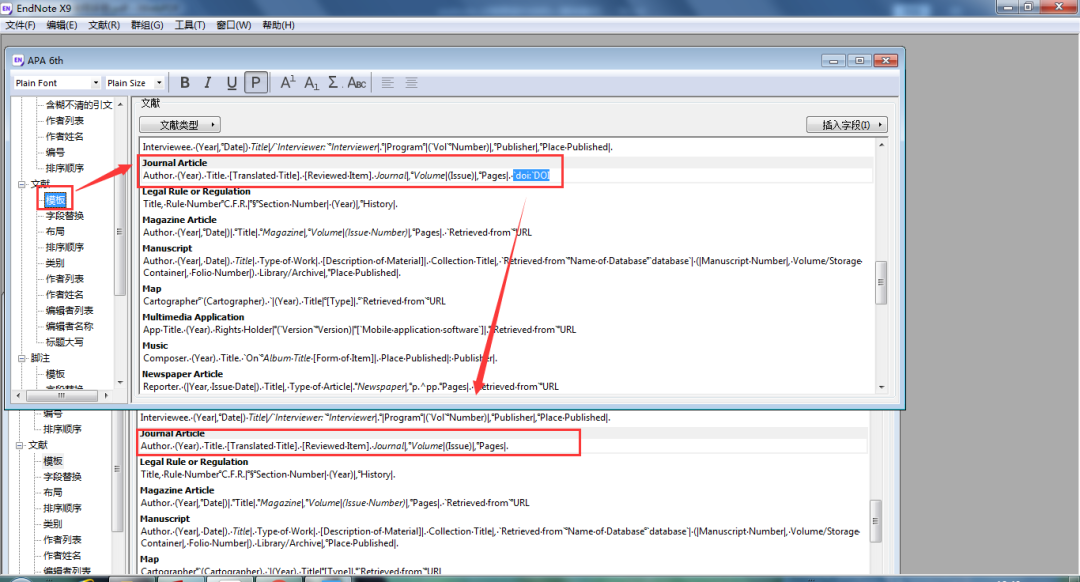
Task: Click the Symbol font (Σ) button
Action: click(x=333, y=83)
